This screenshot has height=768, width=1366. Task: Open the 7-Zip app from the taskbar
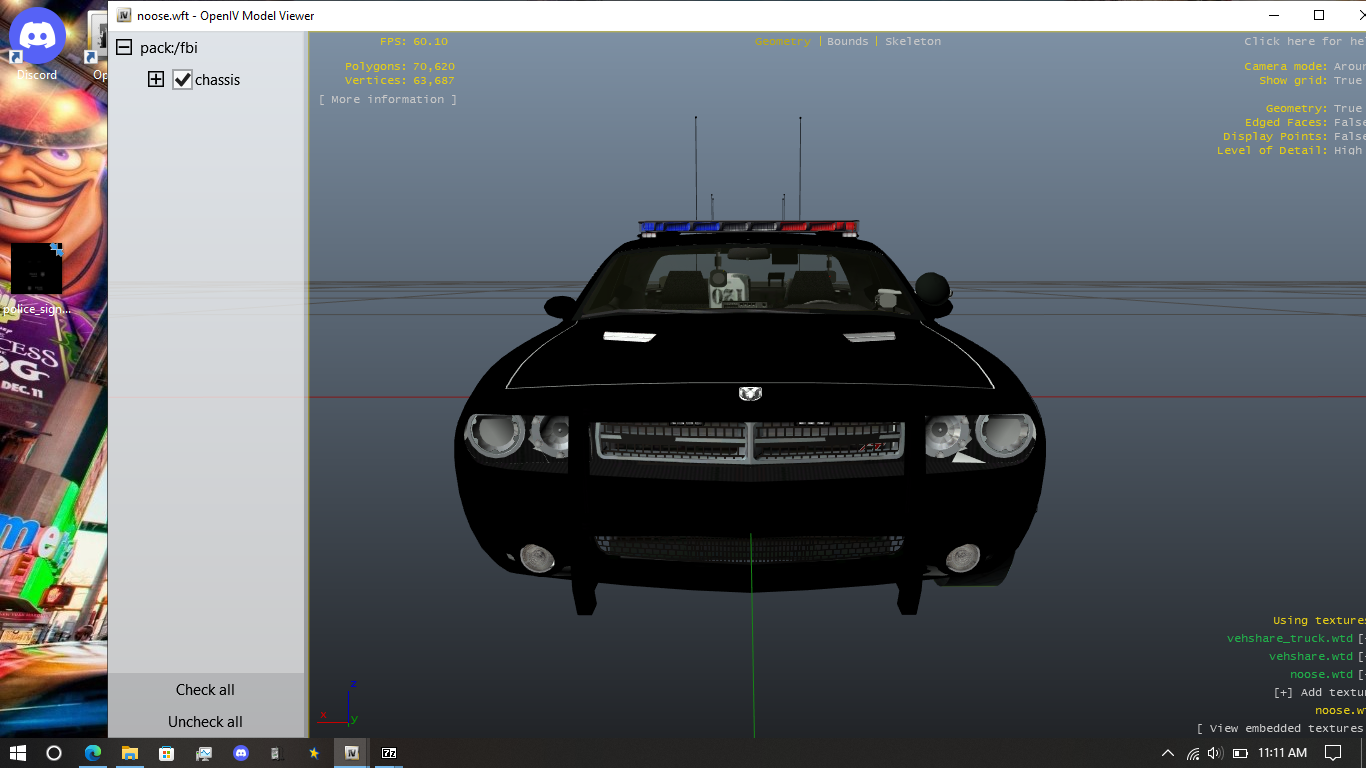click(x=389, y=753)
